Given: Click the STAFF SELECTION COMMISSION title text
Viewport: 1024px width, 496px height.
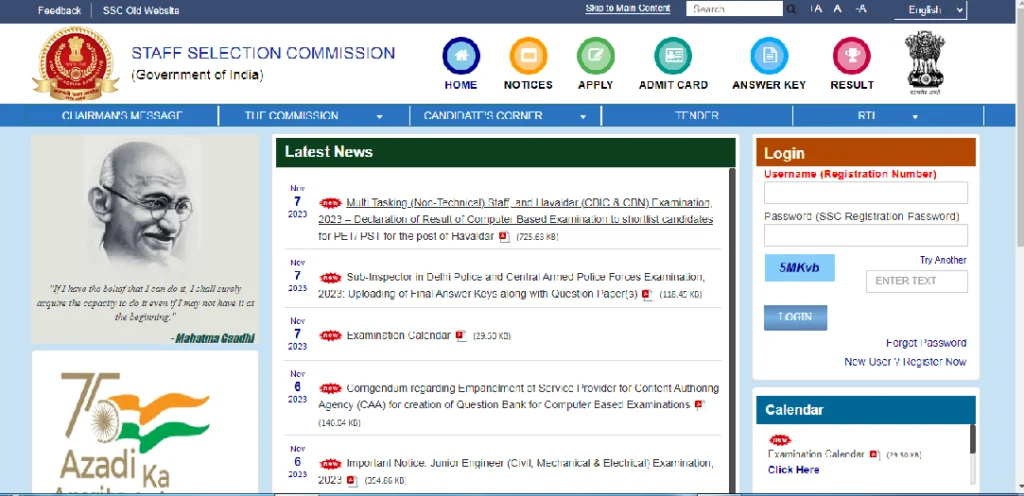Looking at the screenshot, I should tap(263, 53).
